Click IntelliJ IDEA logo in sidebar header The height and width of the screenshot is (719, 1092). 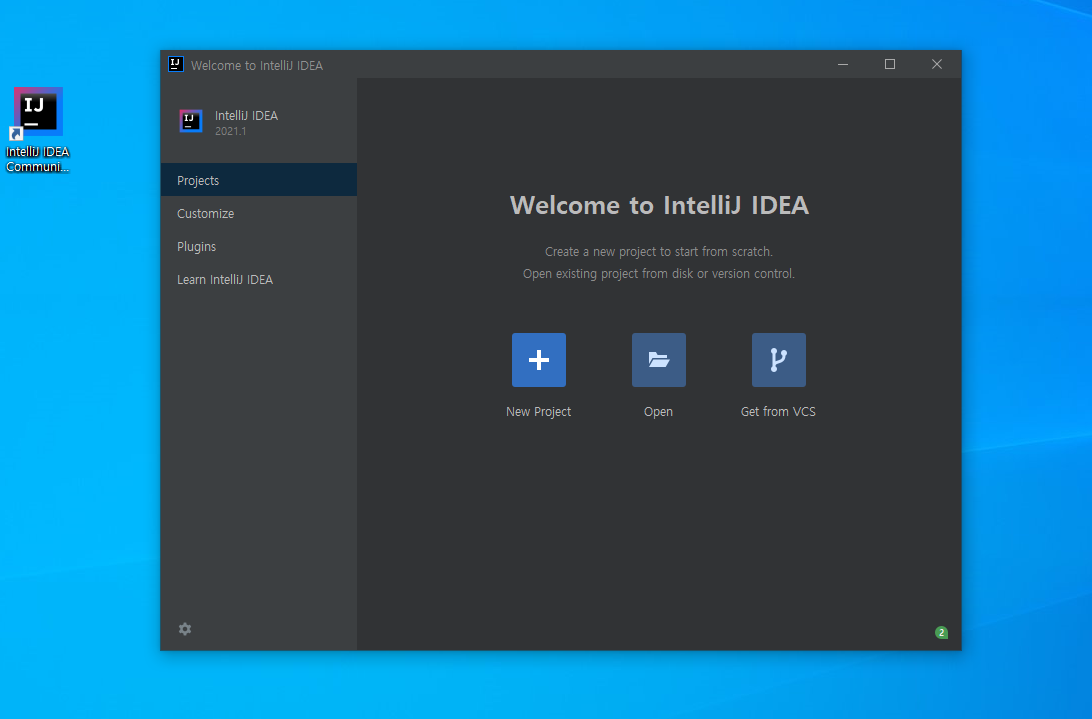click(191, 121)
